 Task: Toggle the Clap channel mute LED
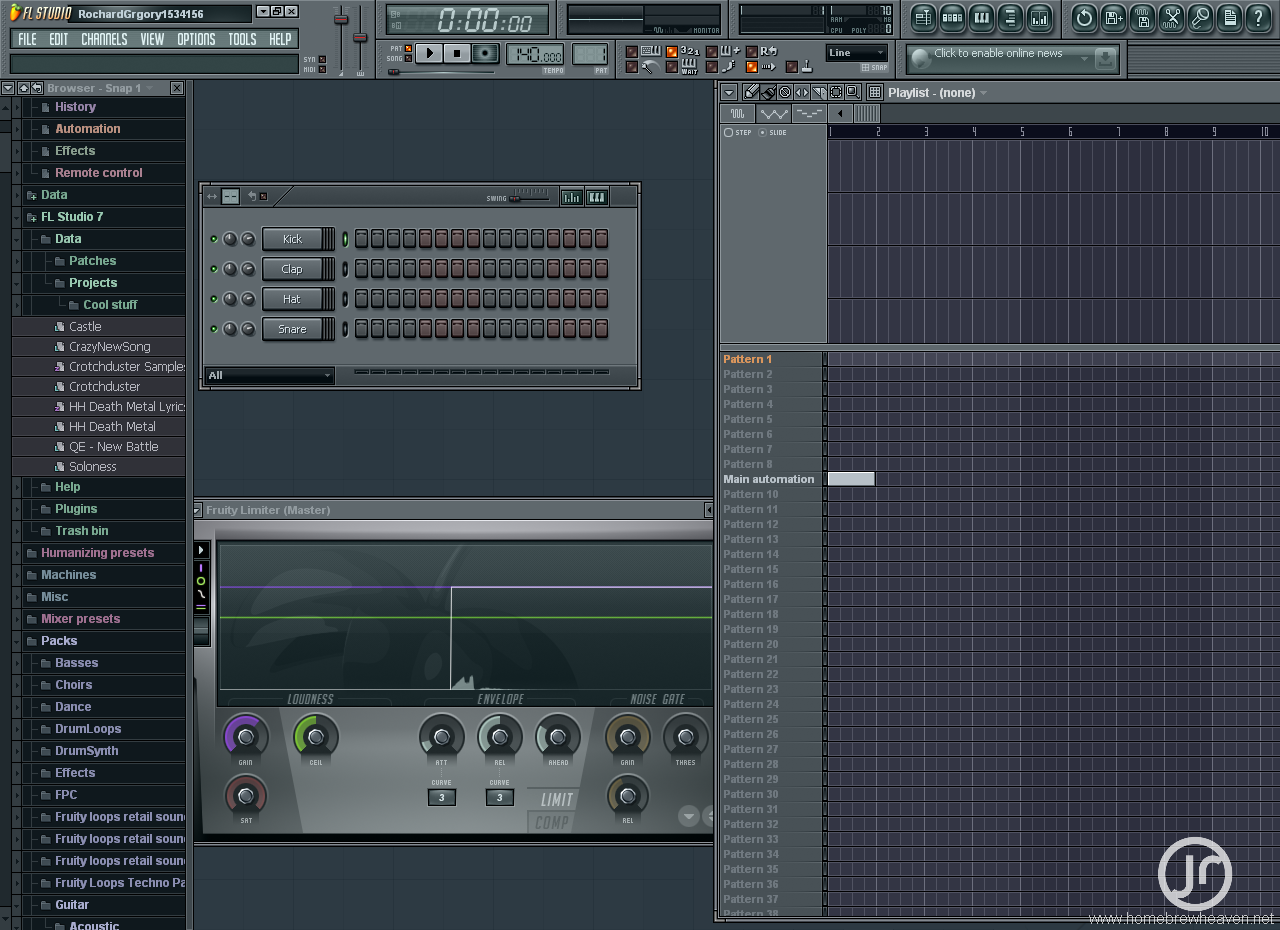(213, 269)
